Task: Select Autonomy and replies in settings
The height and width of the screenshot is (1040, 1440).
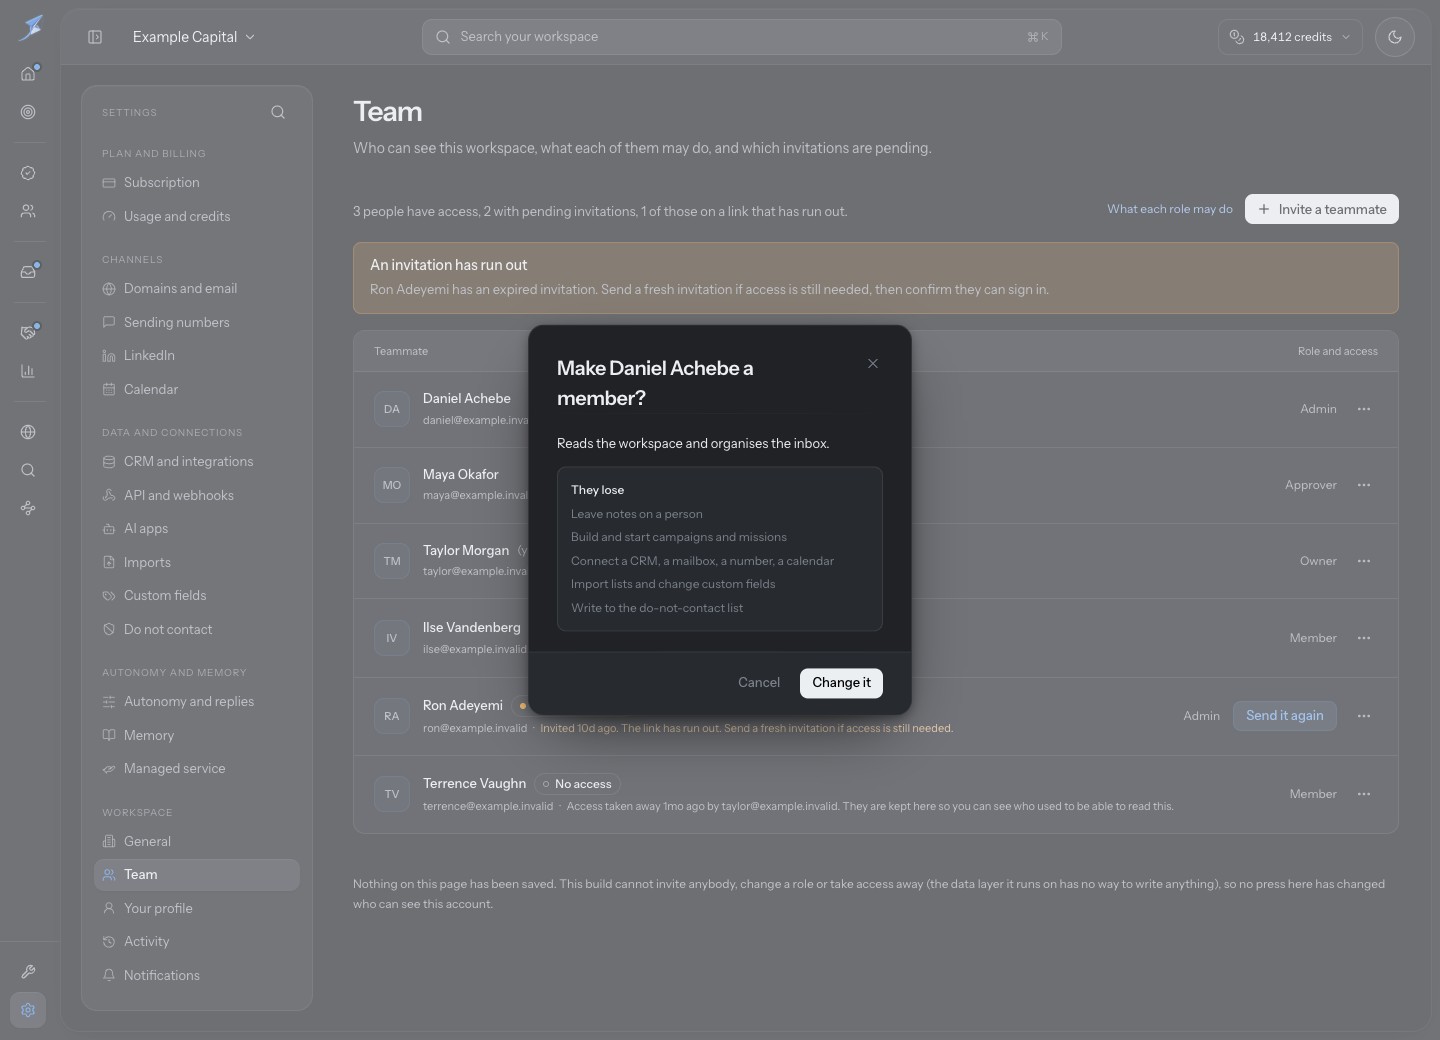Action: [x=197, y=702]
